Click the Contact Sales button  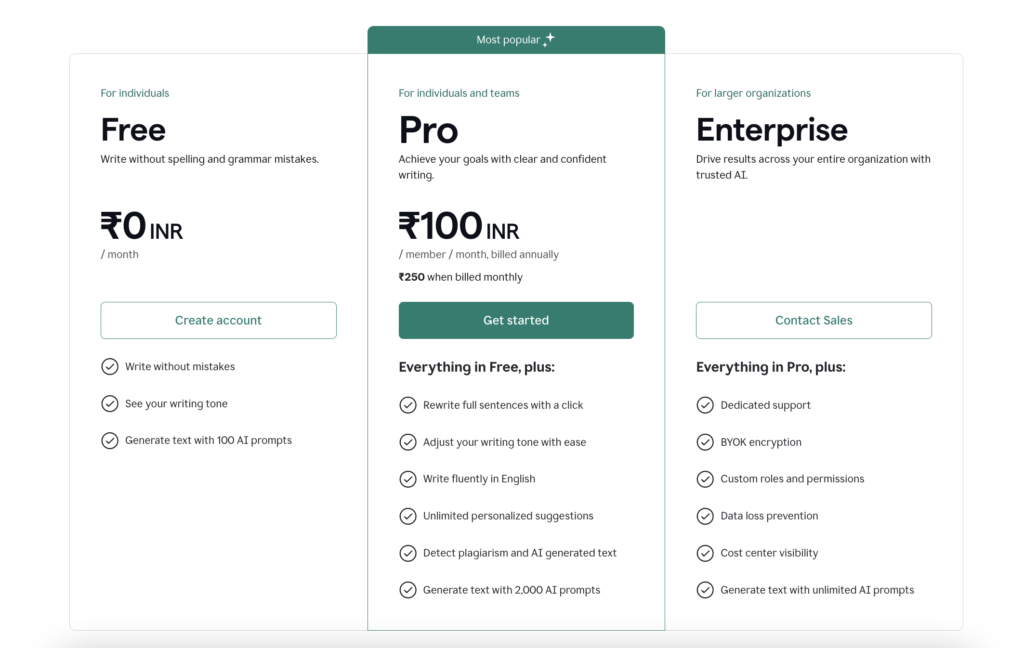(813, 320)
